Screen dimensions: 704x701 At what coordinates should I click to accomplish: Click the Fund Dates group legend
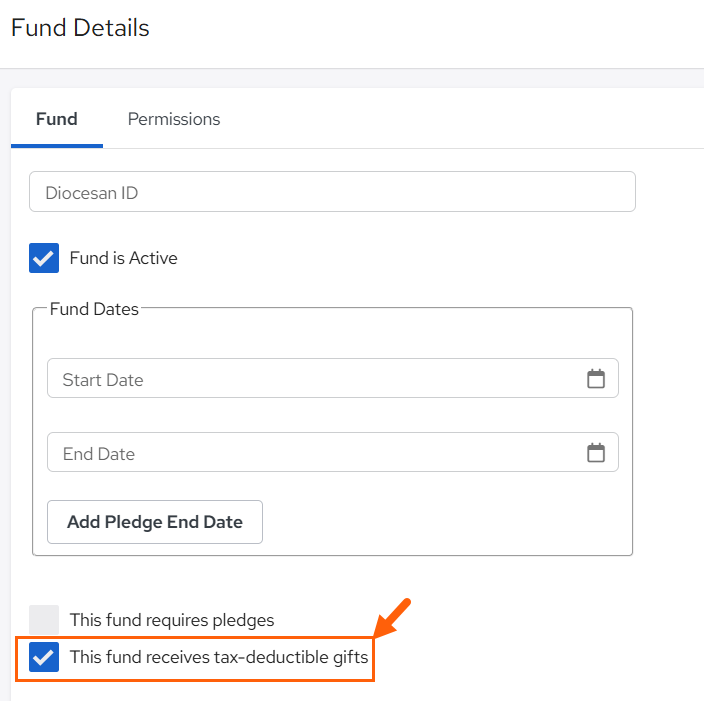pyautogui.click(x=94, y=309)
